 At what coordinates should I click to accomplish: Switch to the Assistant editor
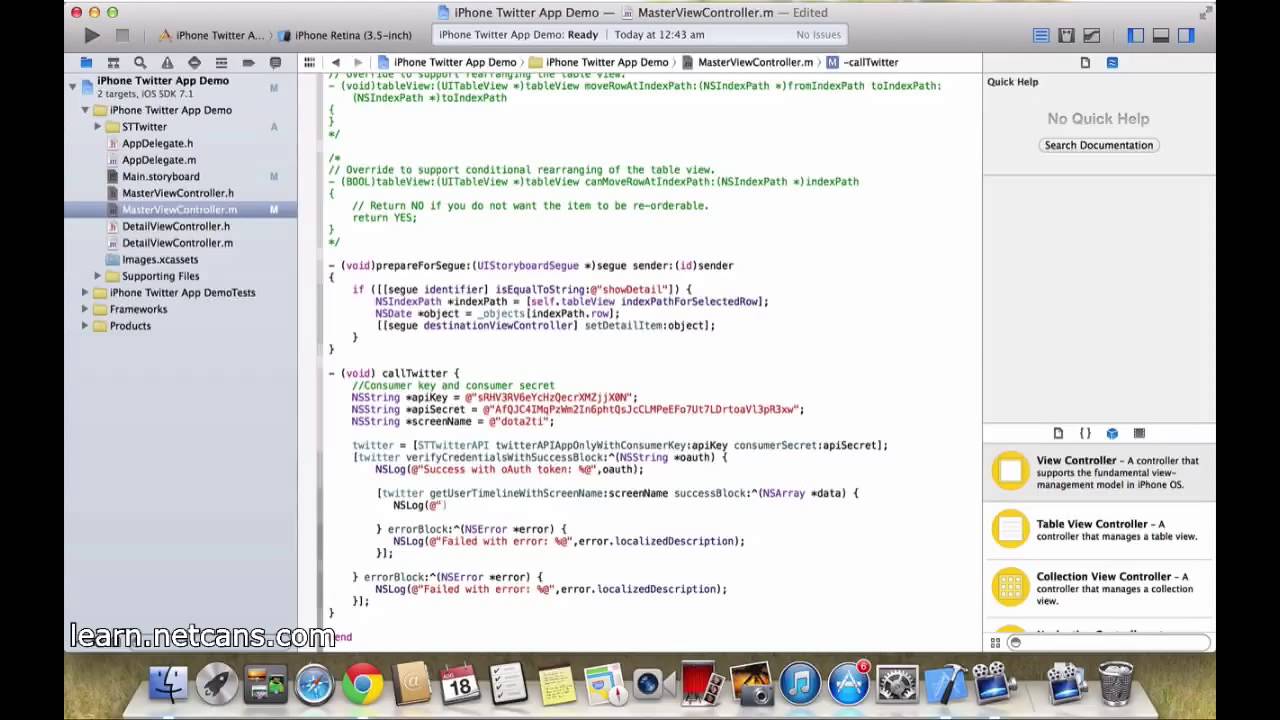1066,35
